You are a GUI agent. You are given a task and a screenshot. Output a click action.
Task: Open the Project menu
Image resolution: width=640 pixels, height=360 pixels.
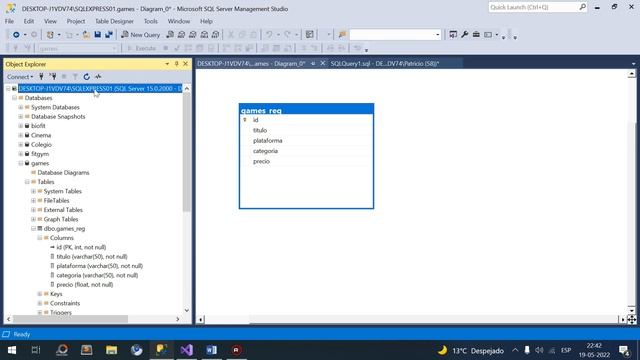point(76,21)
